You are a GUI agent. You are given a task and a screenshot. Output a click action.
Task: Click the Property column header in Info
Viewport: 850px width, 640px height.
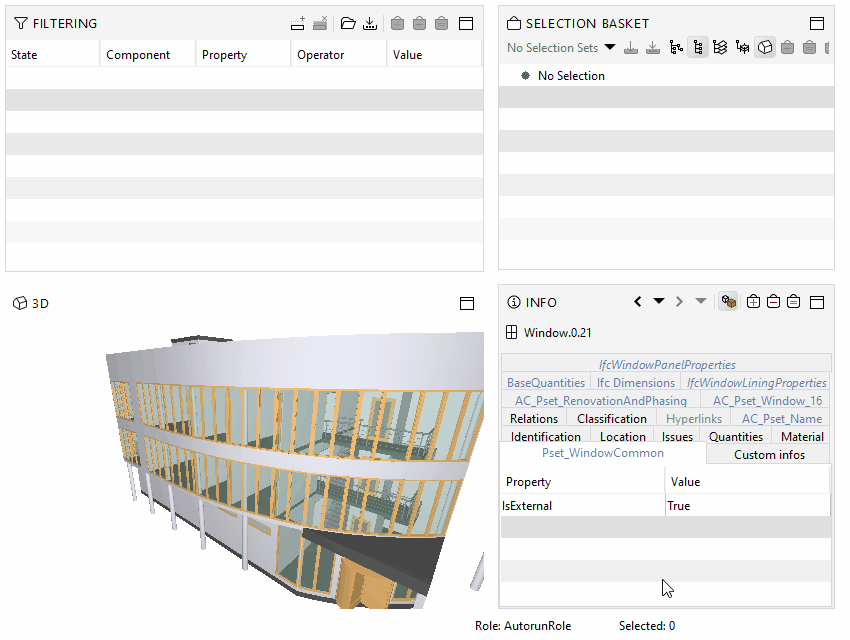583,482
